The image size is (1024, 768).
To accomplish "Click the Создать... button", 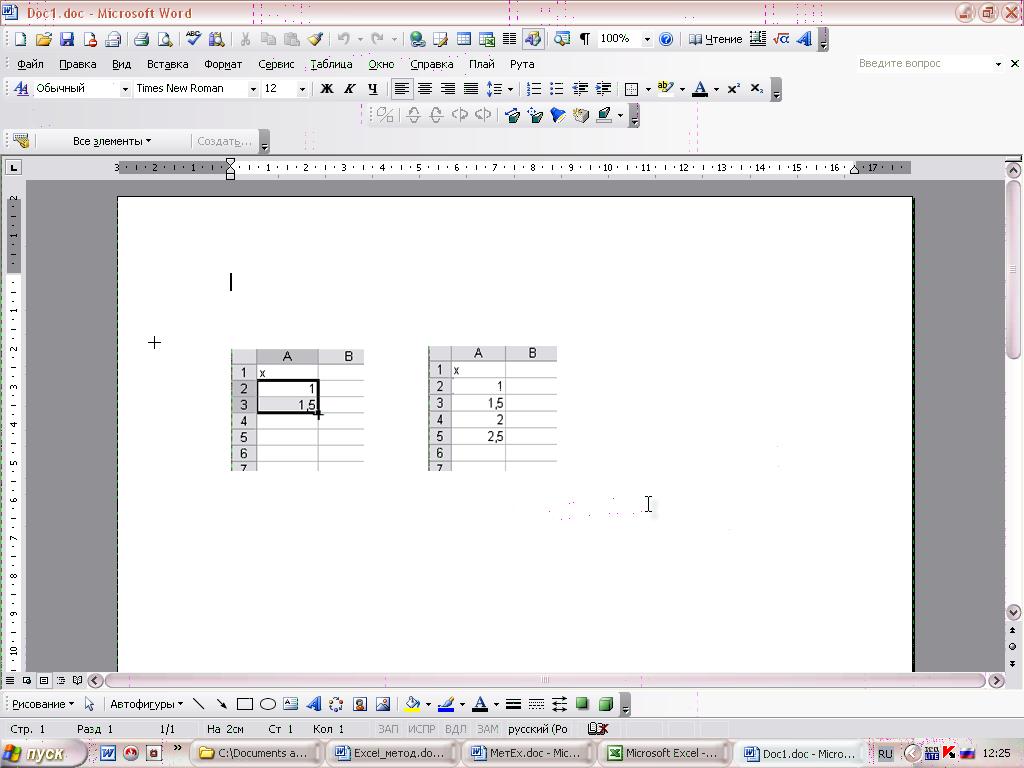I will coord(224,141).
